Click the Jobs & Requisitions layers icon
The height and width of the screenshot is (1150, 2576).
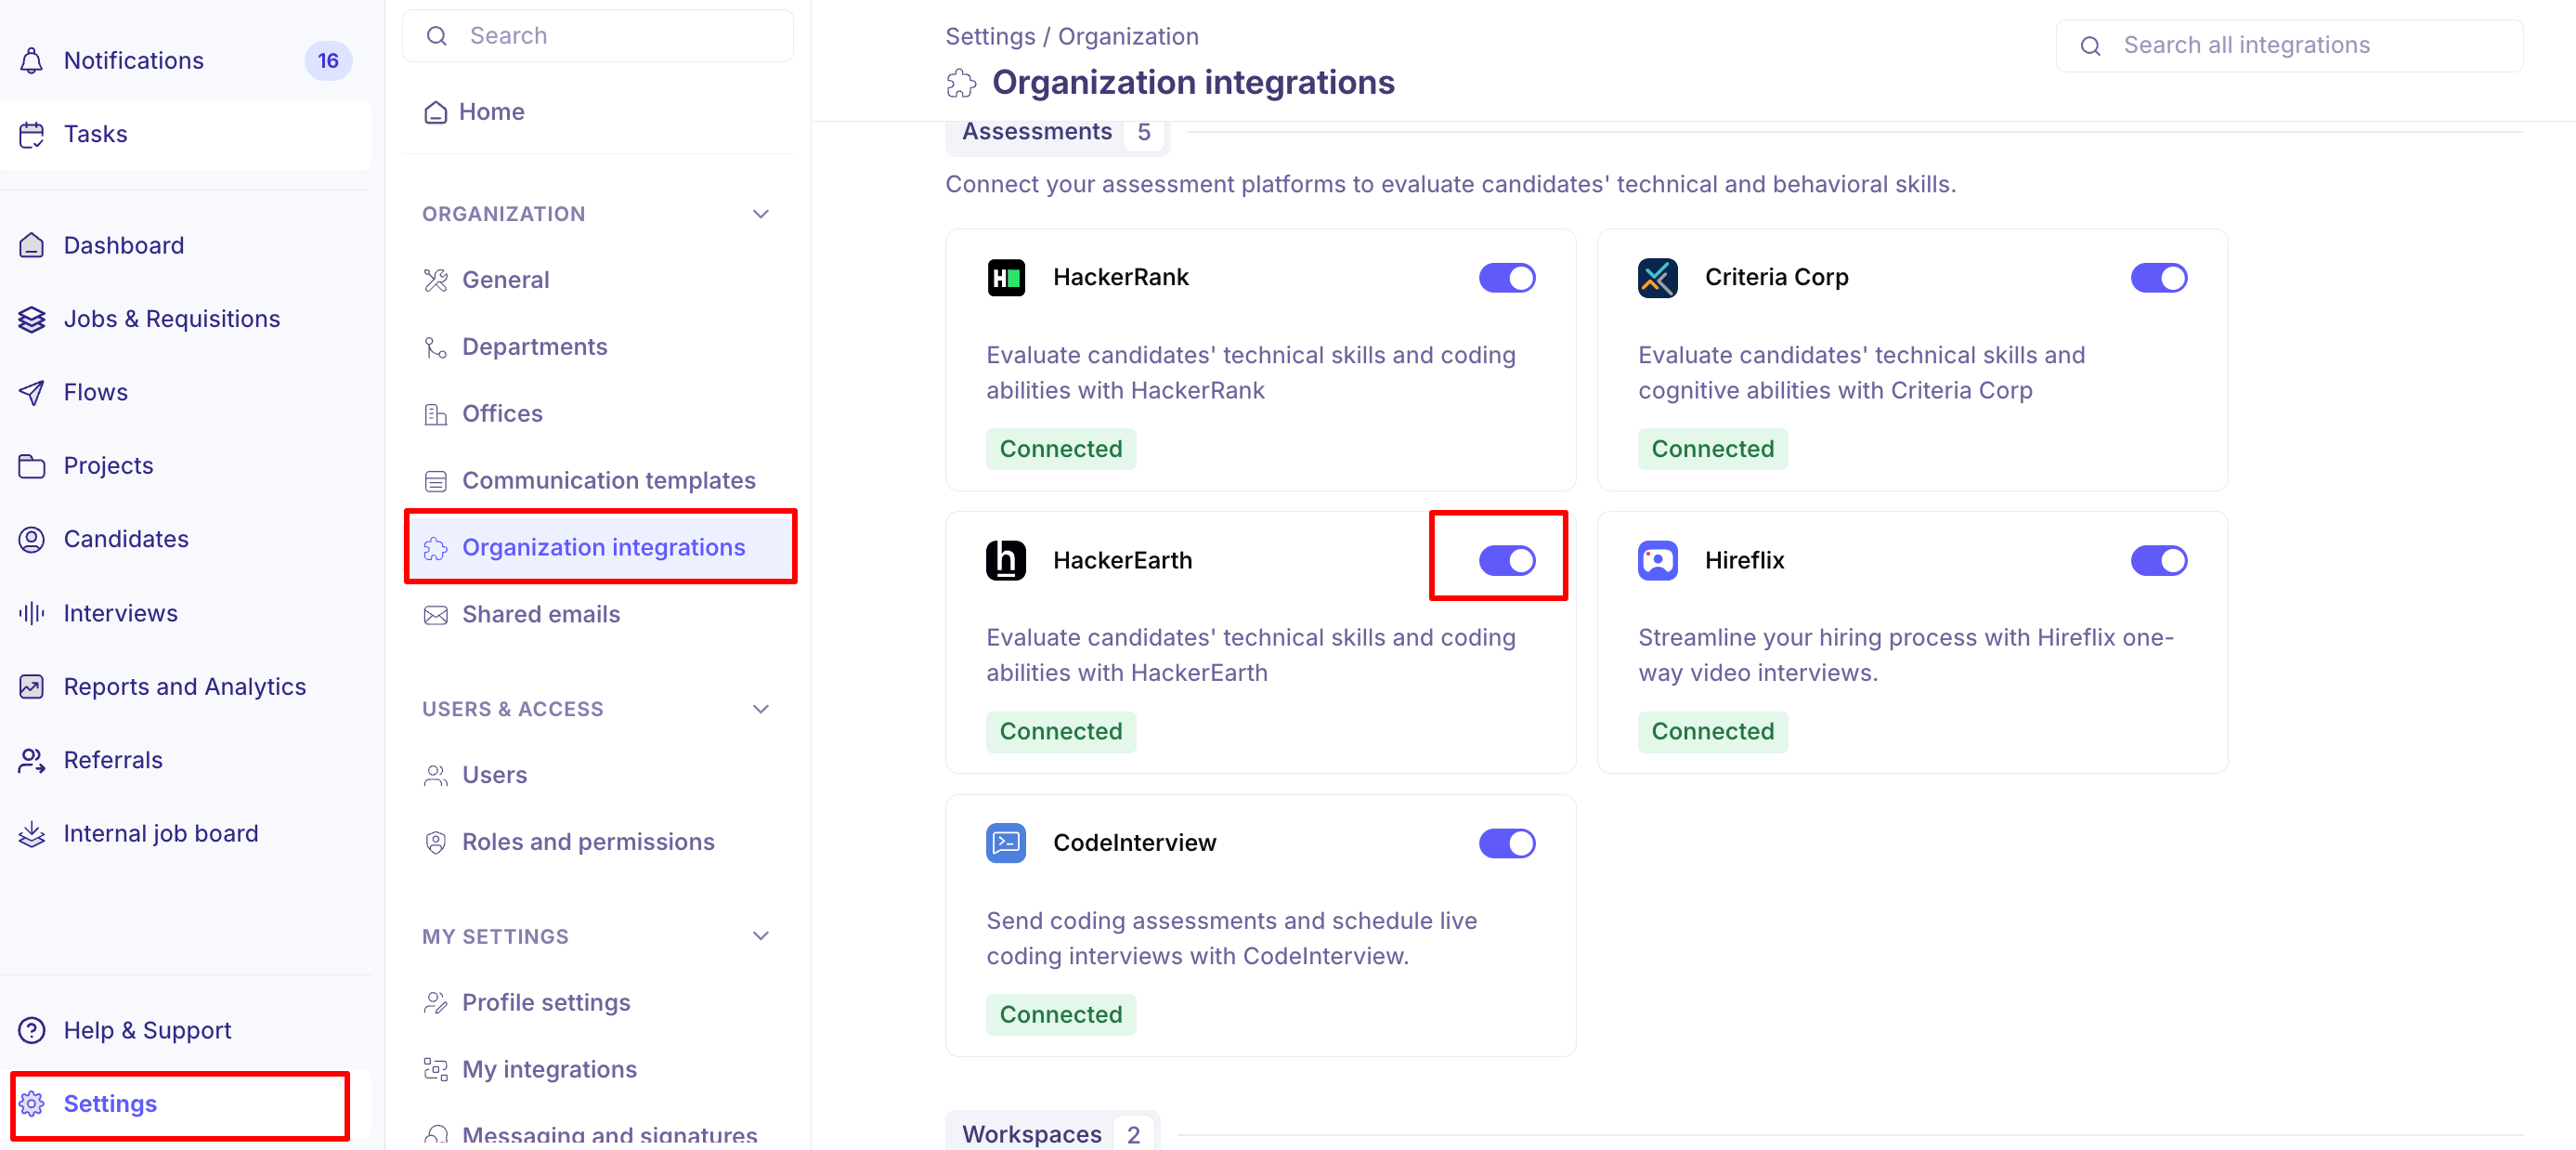(32, 319)
